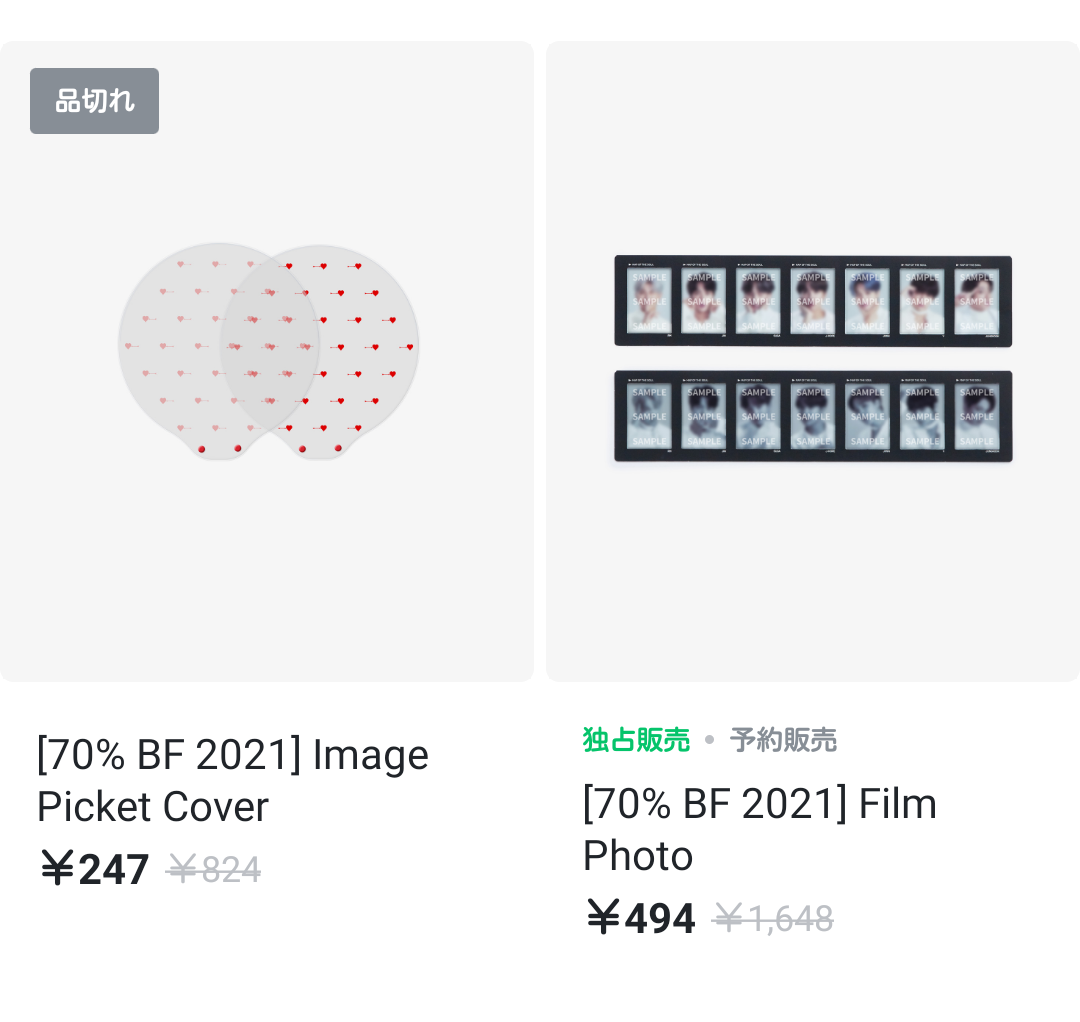
Task: Open the Film Photo product title
Action: (759, 829)
